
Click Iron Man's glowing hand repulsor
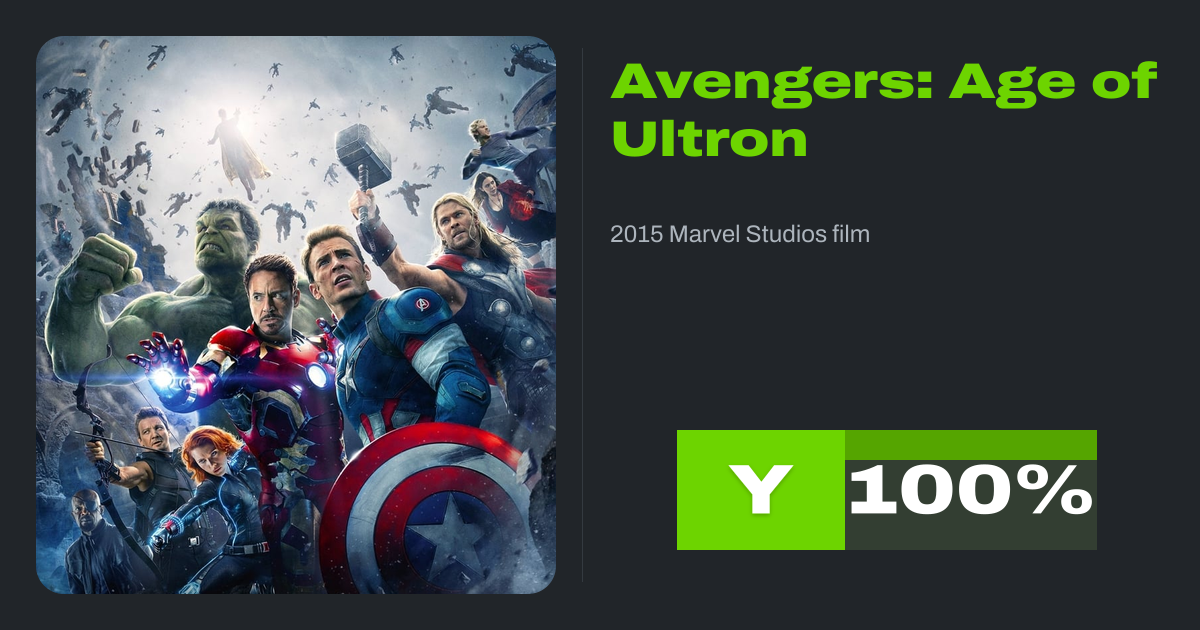click(164, 378)
